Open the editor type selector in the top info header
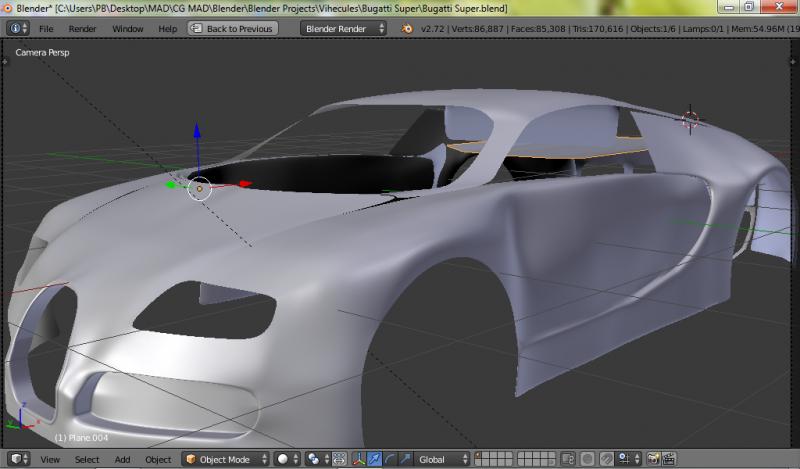The image size is (800, 469). [18, 28]
